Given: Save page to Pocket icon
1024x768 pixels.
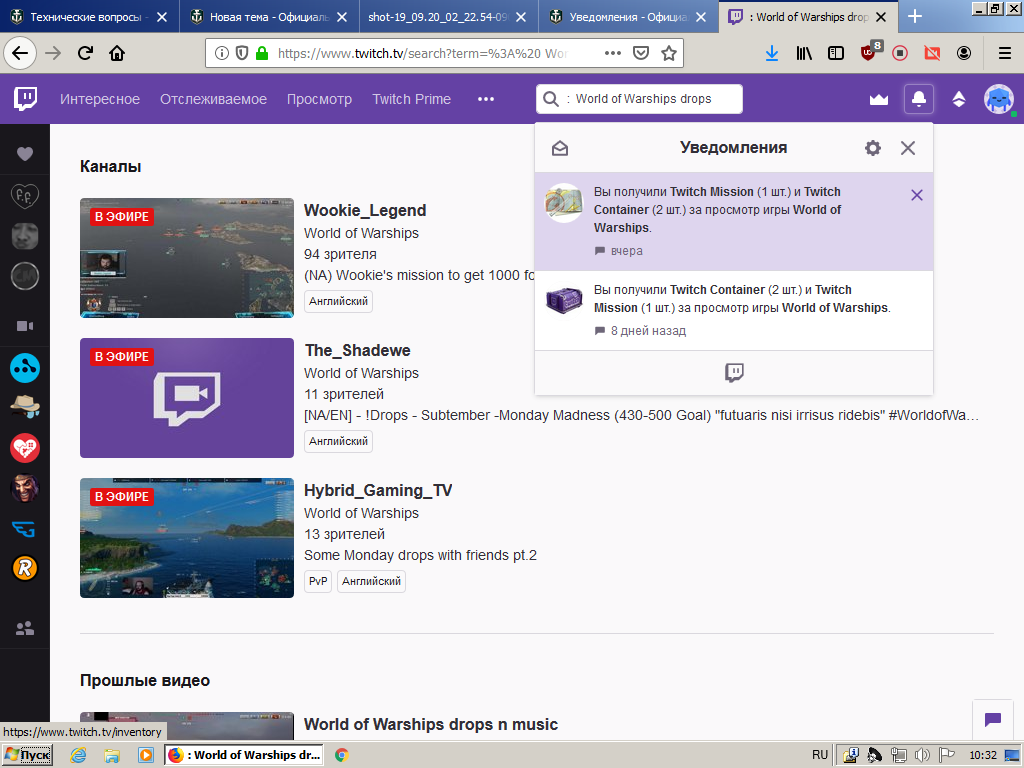Looking at the screenshot, I should click(641, 53).
